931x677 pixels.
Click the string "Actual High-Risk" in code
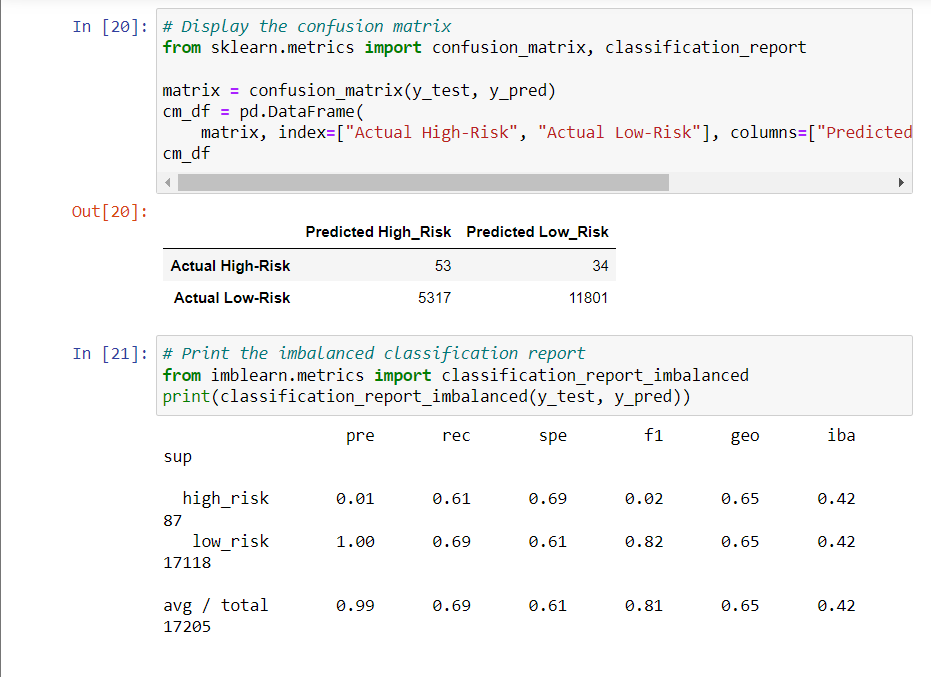pyautogui.click(x=432, y=132)
